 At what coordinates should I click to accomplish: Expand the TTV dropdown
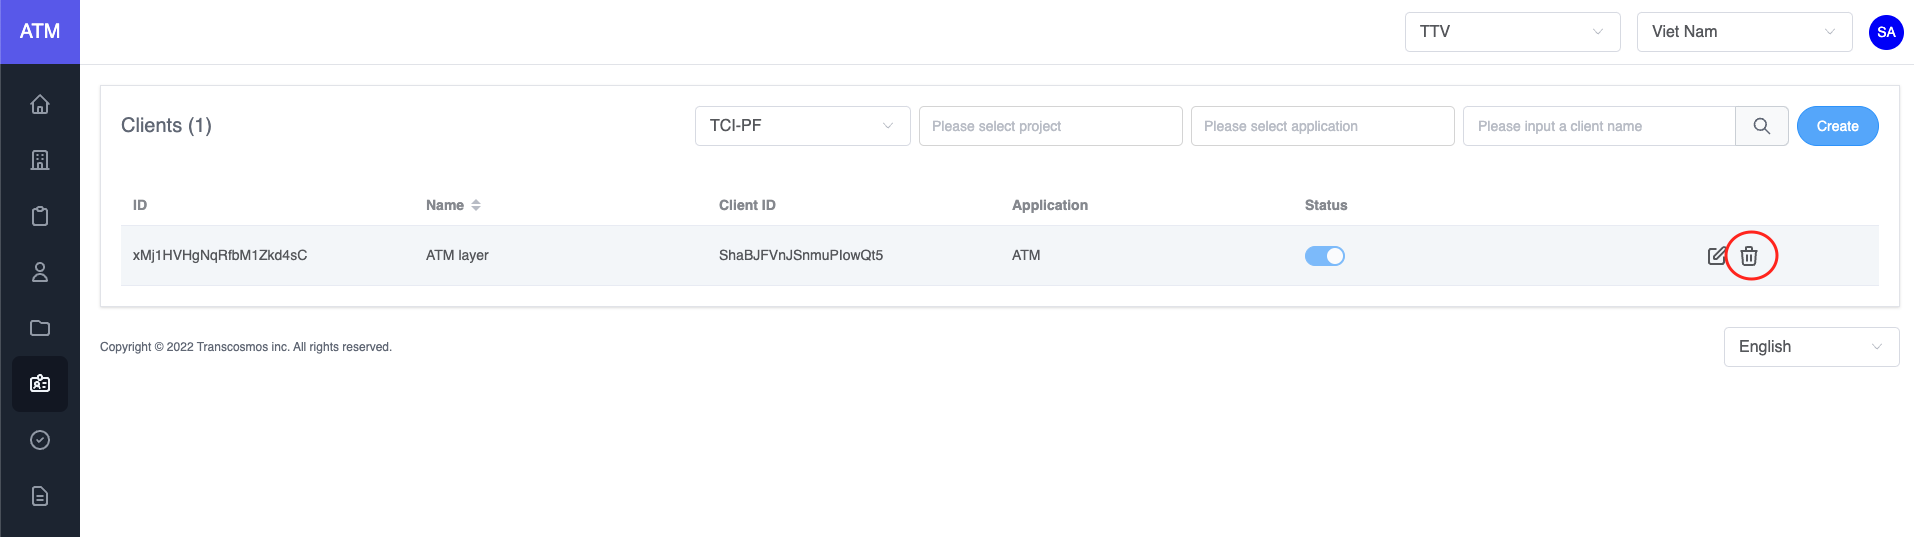coord(1512,32)
